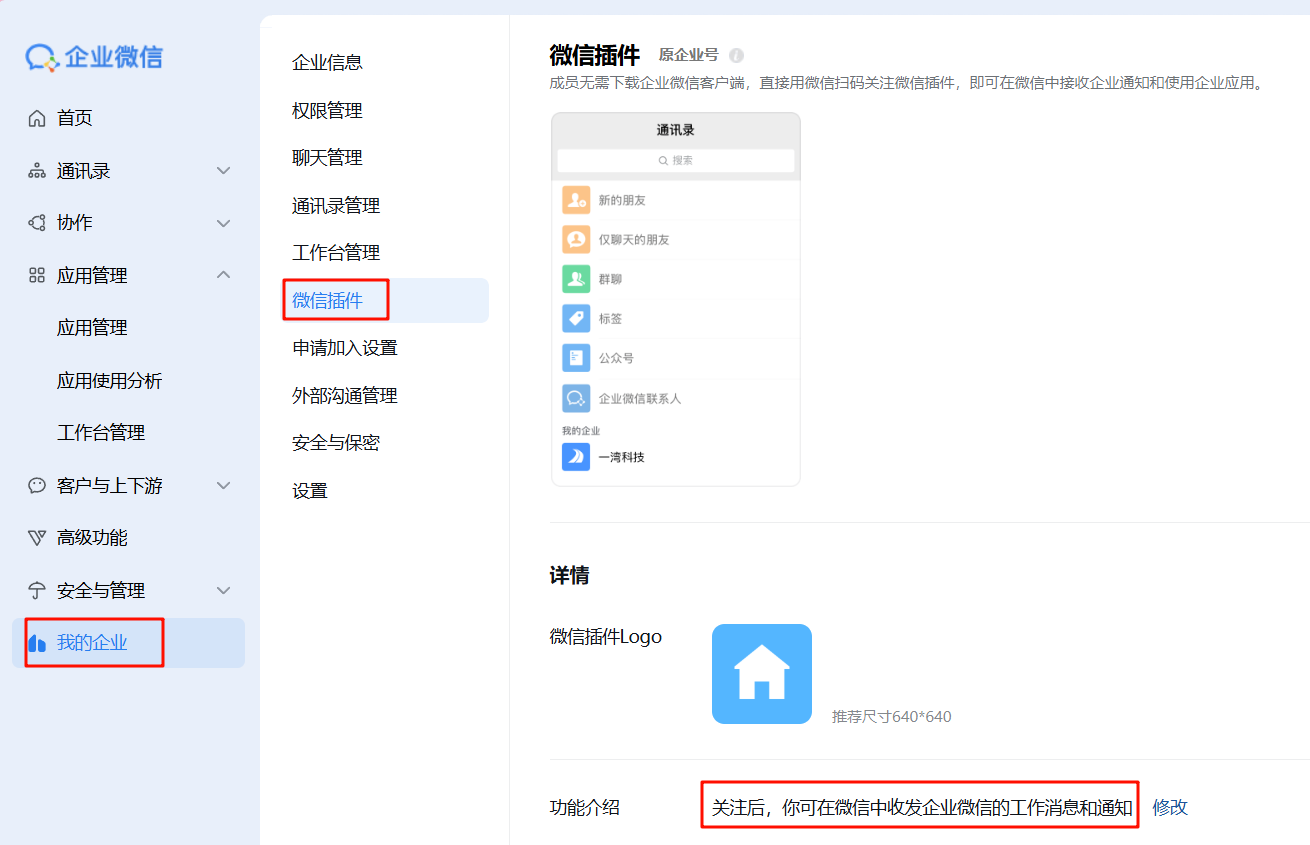Click the 首页 home icon

click(37, 118)
